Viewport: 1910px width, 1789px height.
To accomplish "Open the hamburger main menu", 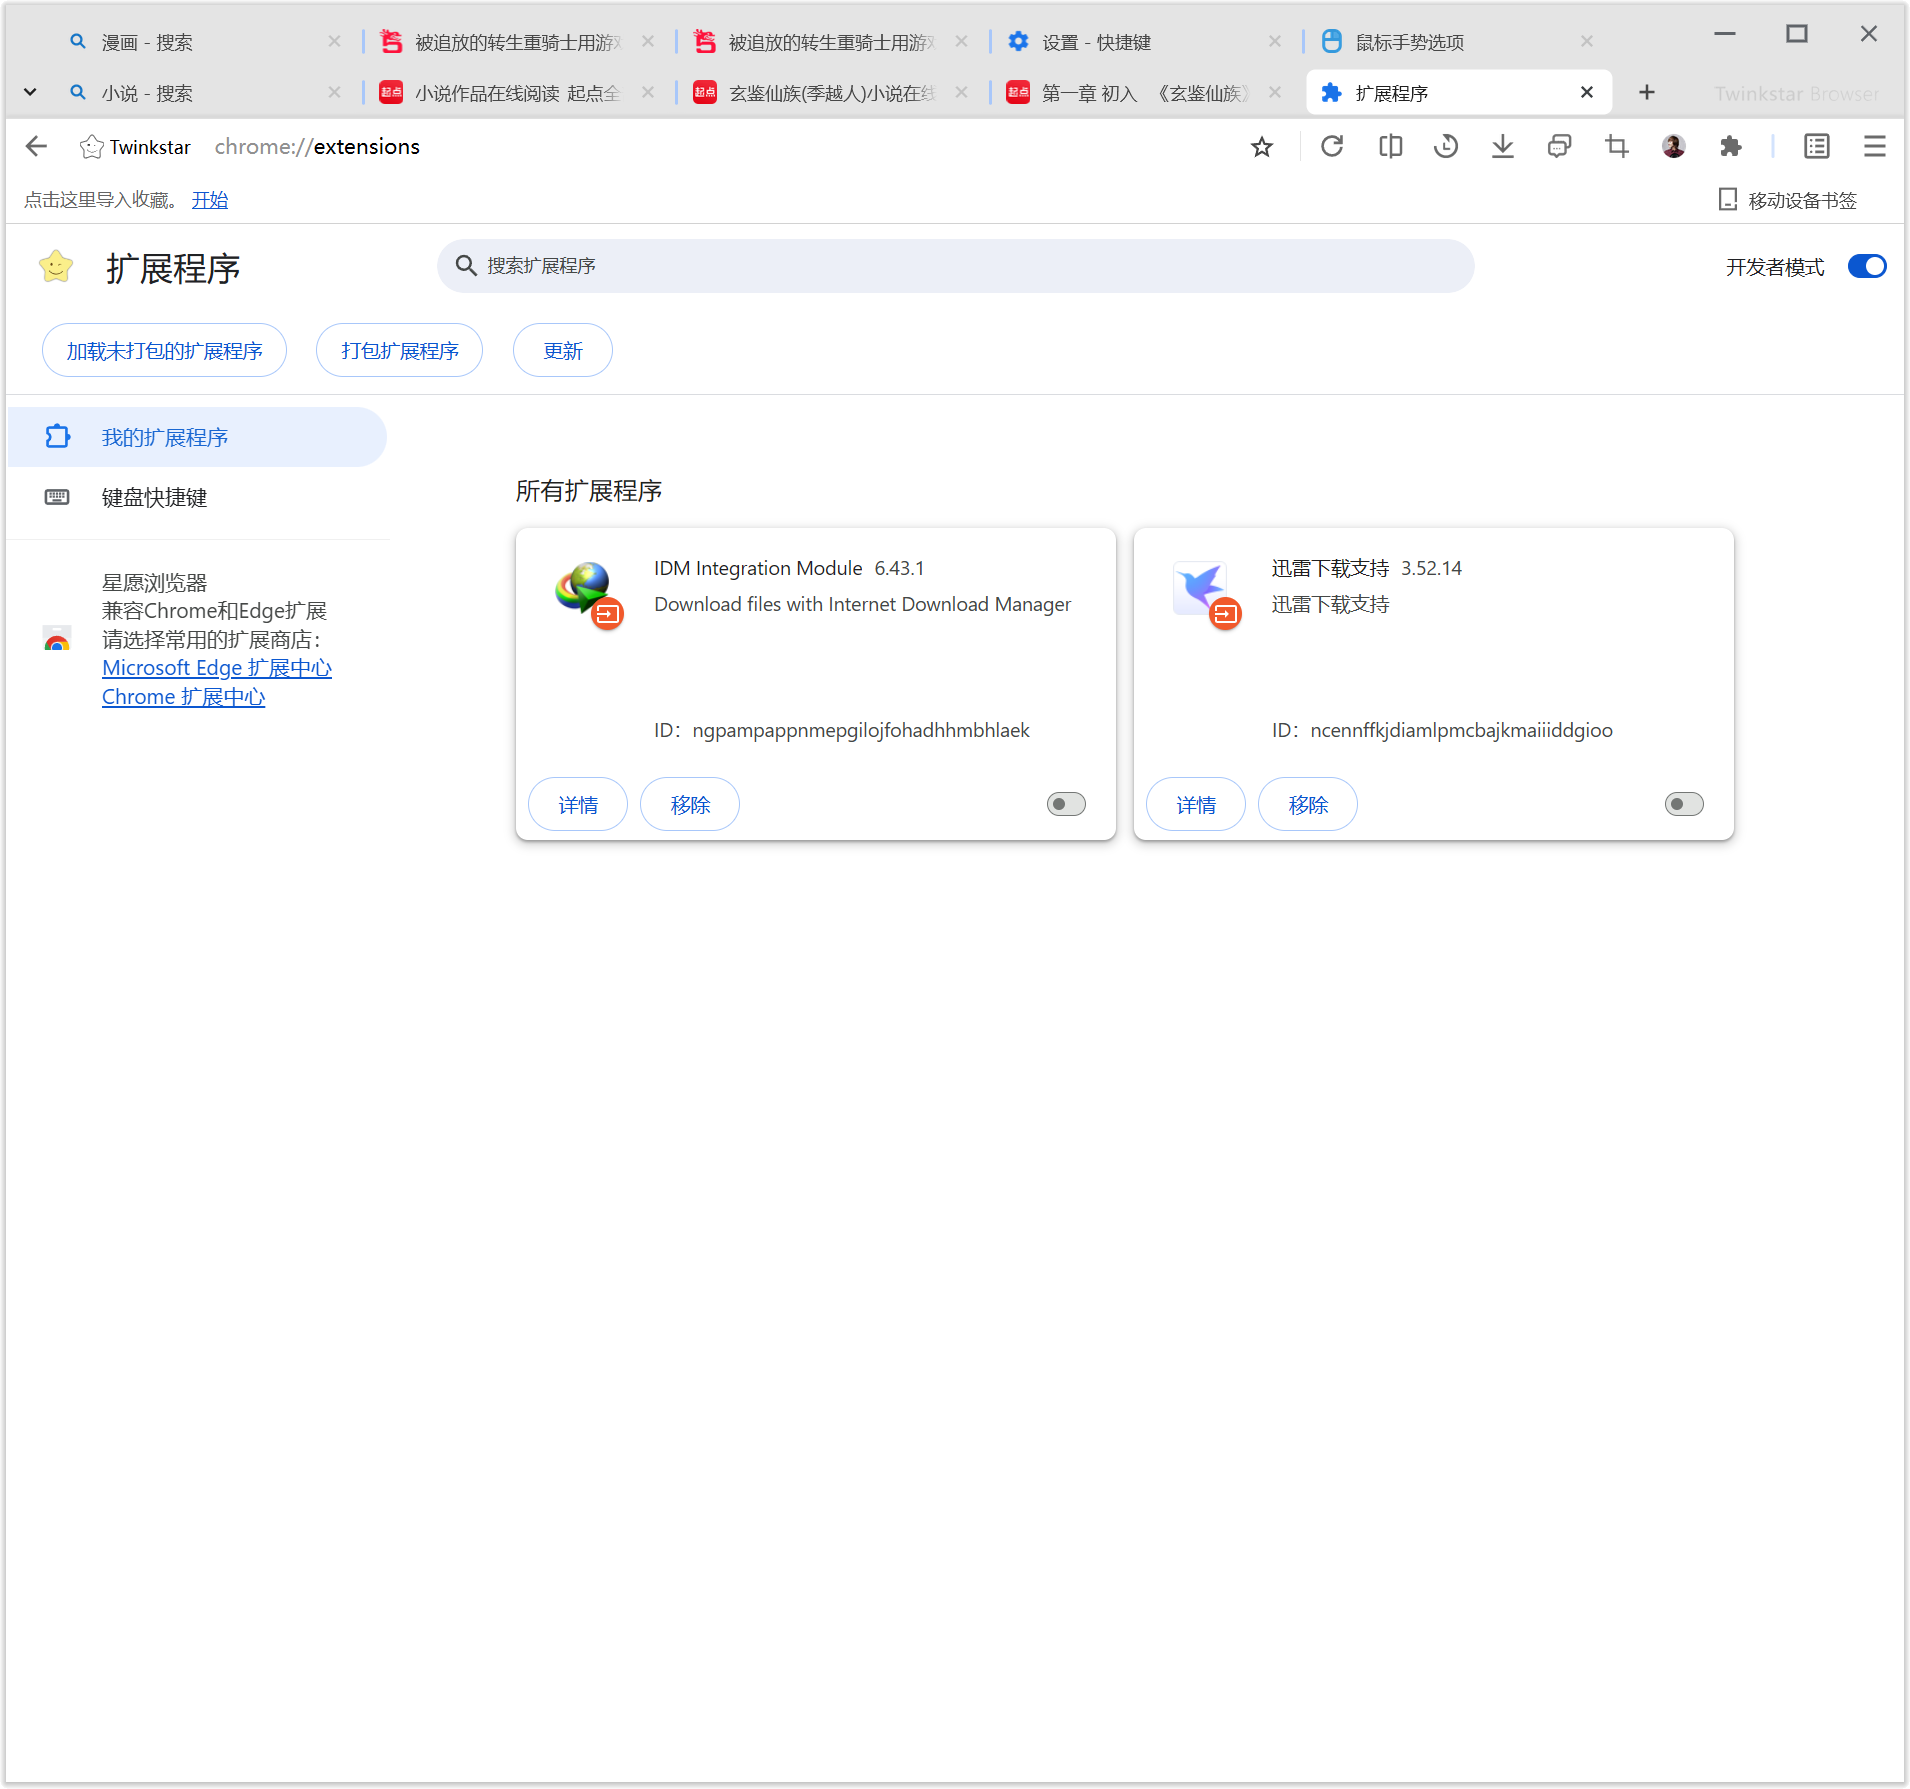I will (x=1875, y=147).
